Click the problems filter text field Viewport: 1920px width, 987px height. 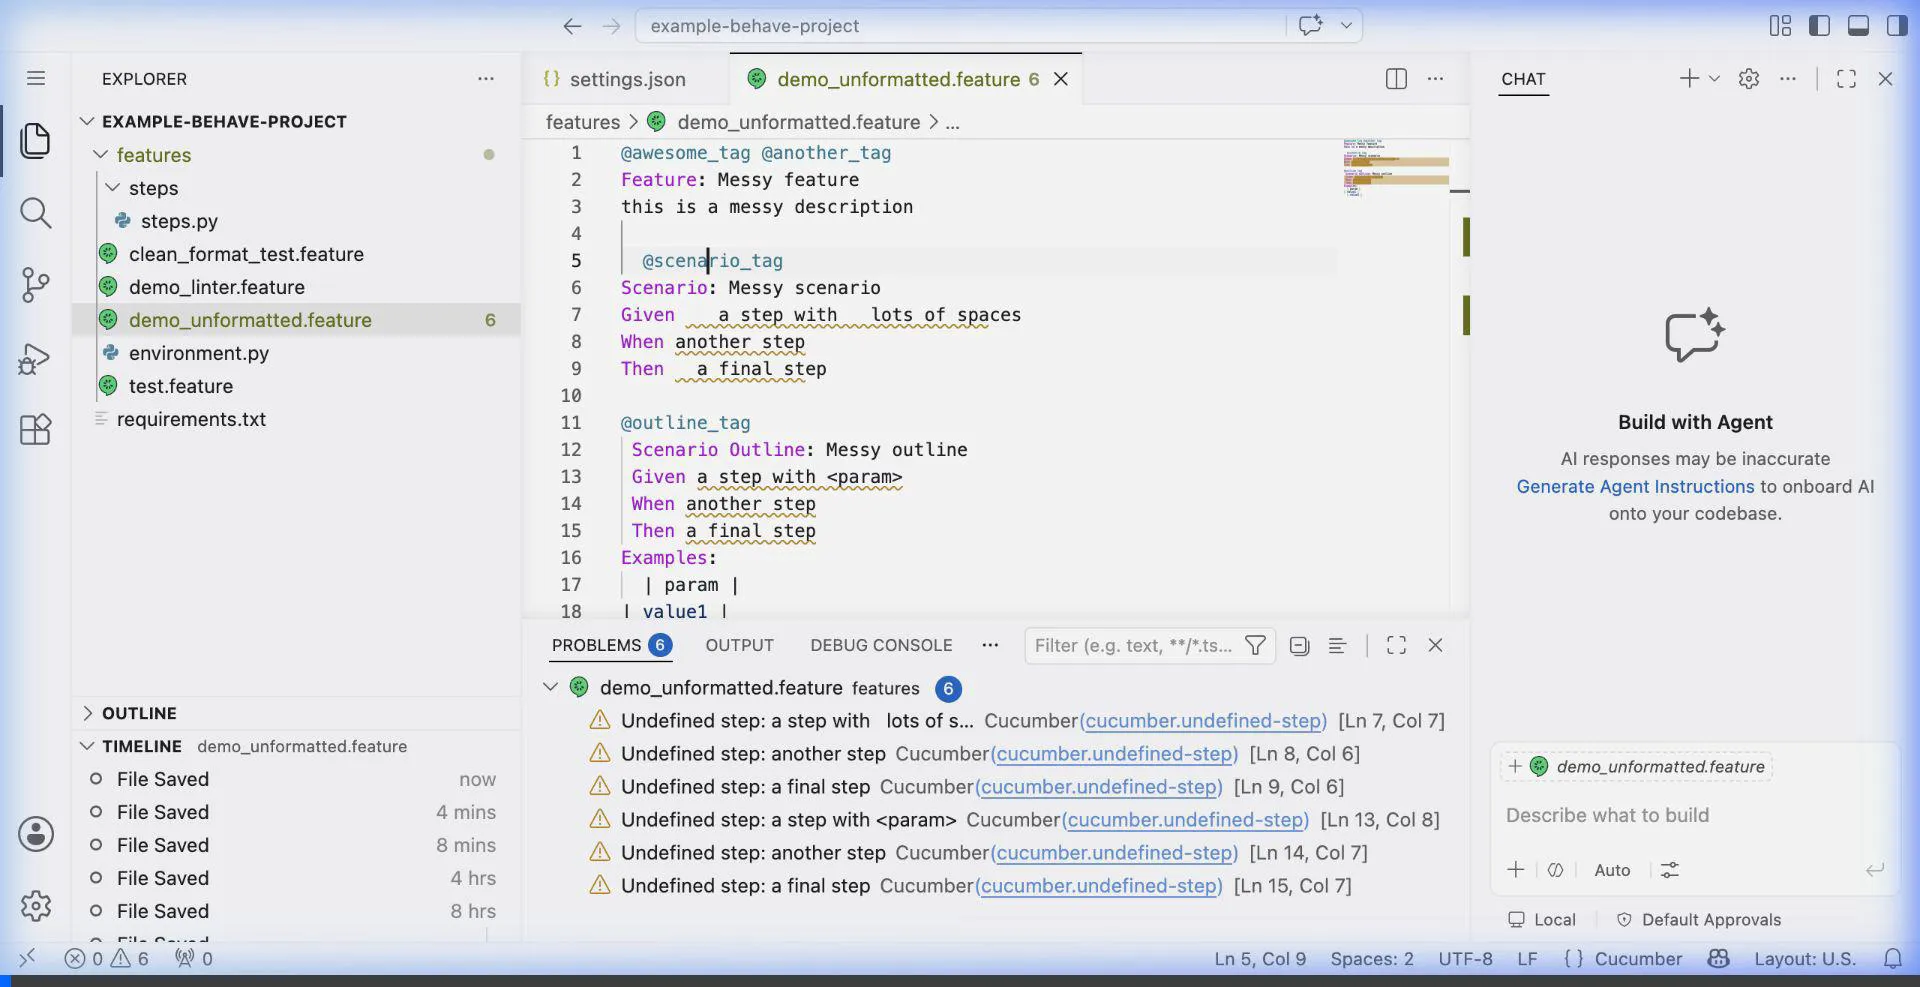[x=1135, y=646]
